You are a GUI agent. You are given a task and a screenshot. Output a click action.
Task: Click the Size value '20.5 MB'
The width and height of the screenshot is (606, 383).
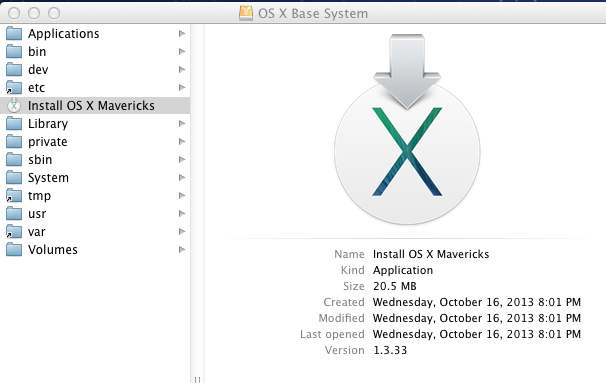tap(395, 286)
